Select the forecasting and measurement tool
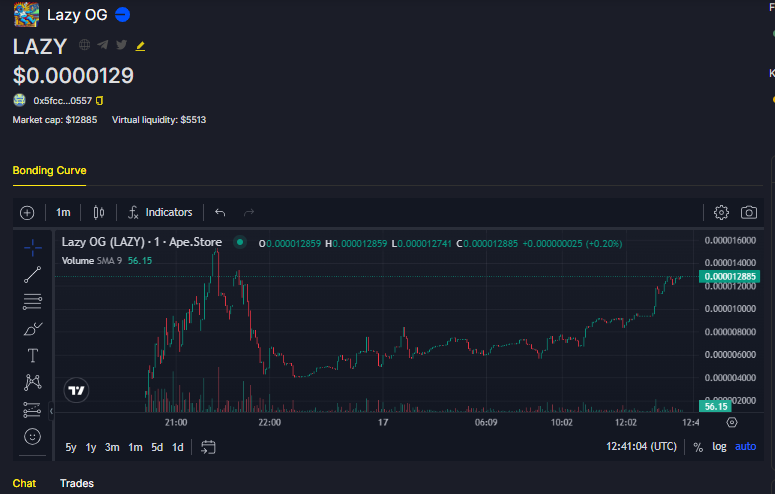Viewport: 775px width, 494px height. [x=33, y=409]
